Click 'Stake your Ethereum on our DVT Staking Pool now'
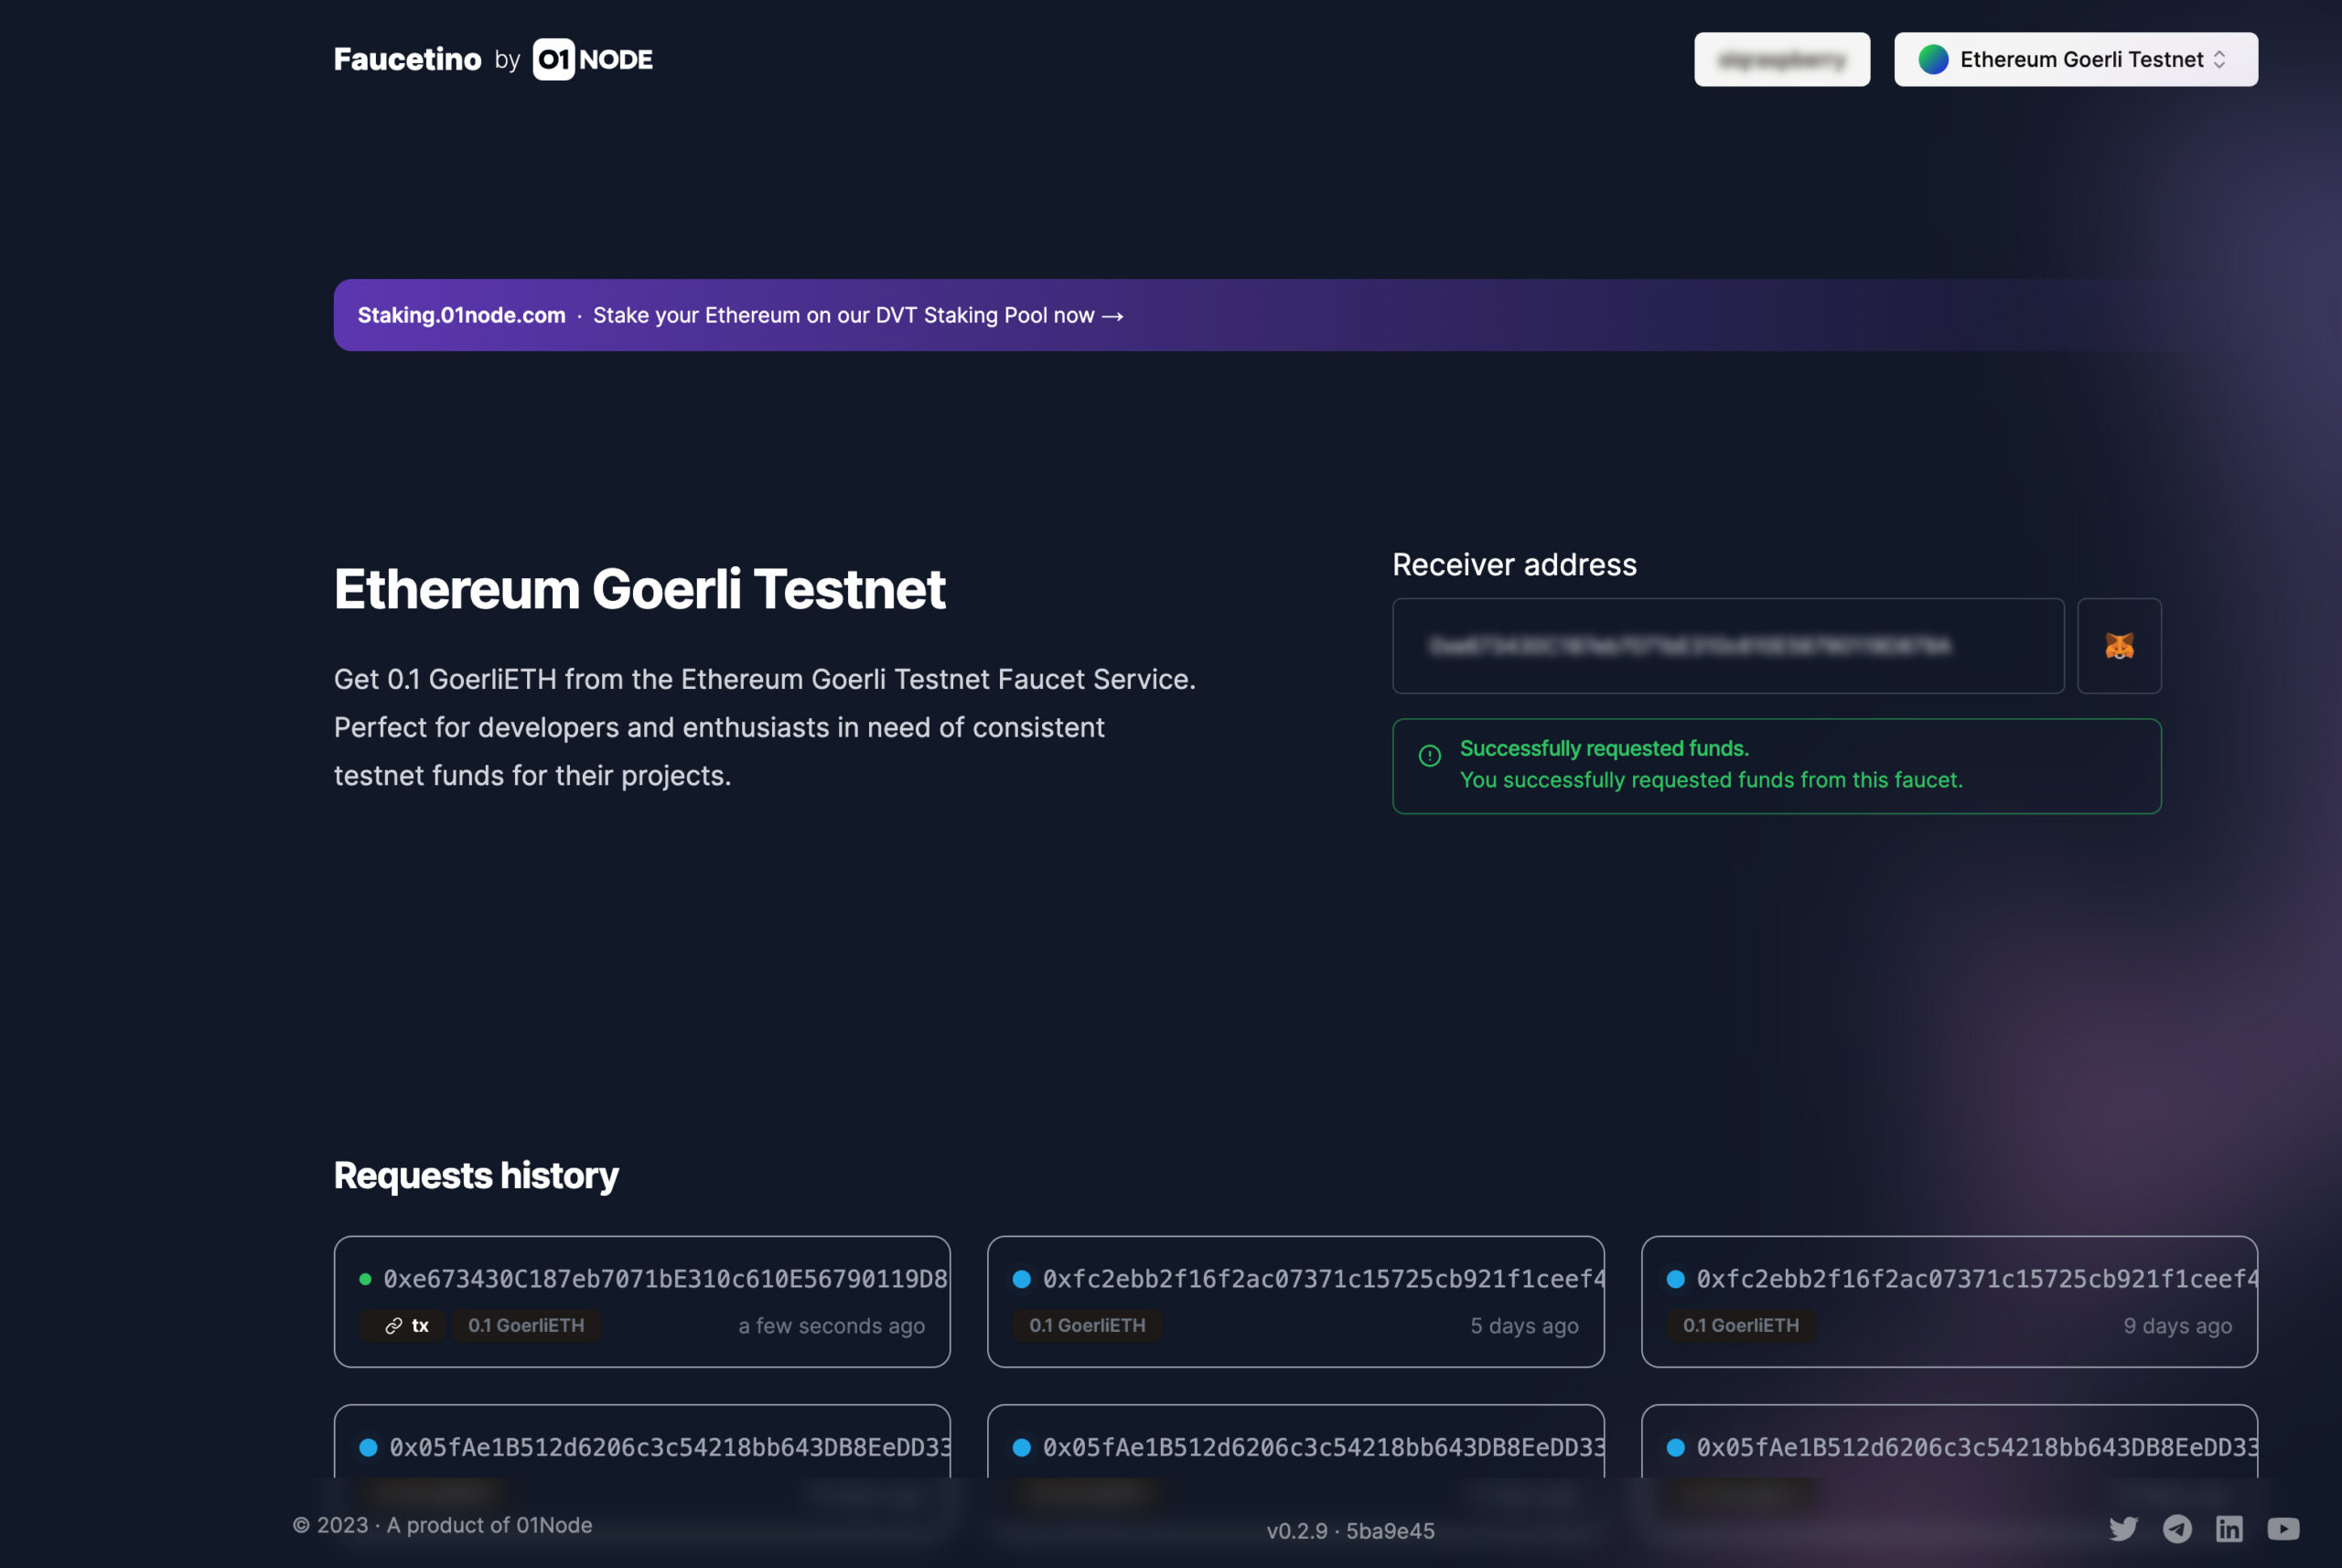Viewport: 2342px width, 1568px height. click(x=858, y=315)
